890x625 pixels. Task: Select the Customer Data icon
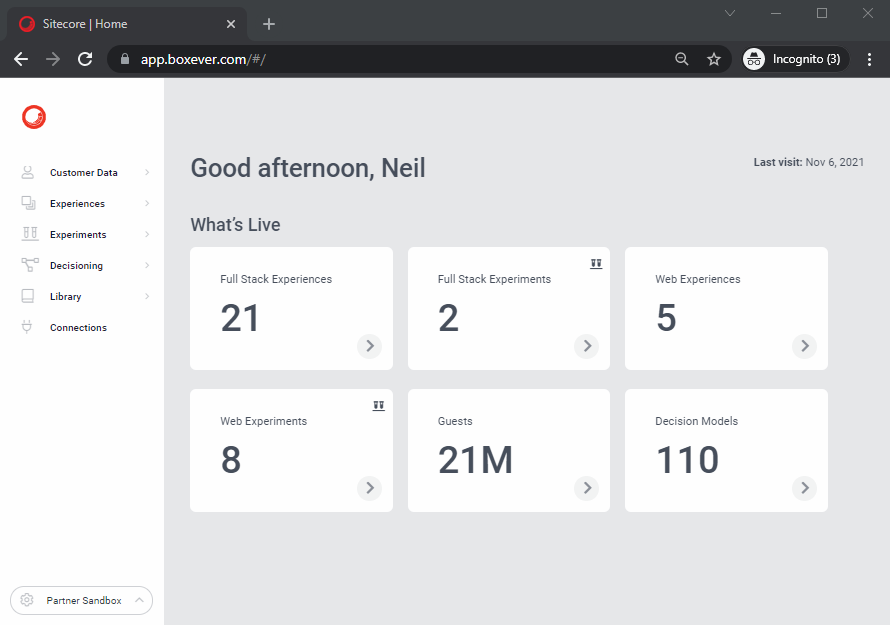(27, 172)
